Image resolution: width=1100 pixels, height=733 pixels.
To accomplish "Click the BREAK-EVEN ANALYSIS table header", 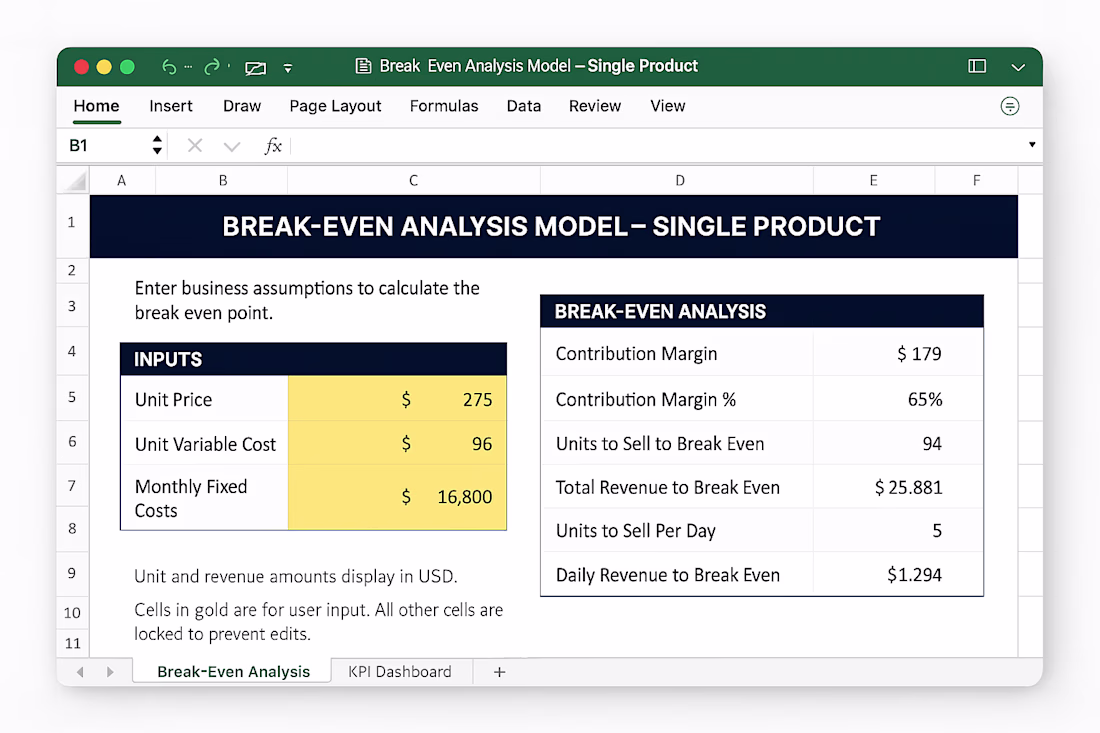I will pos(762,311).
